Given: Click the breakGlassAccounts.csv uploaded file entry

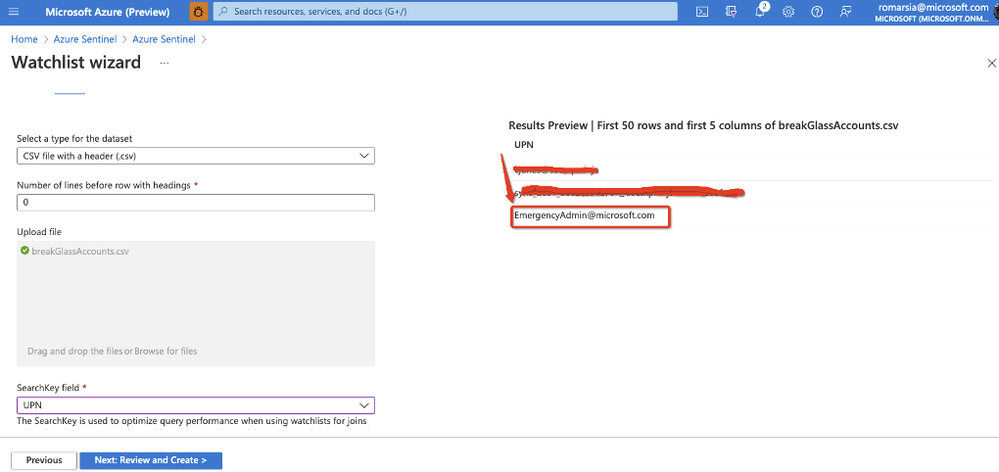Looking at the screenshot, I should 80,251.
